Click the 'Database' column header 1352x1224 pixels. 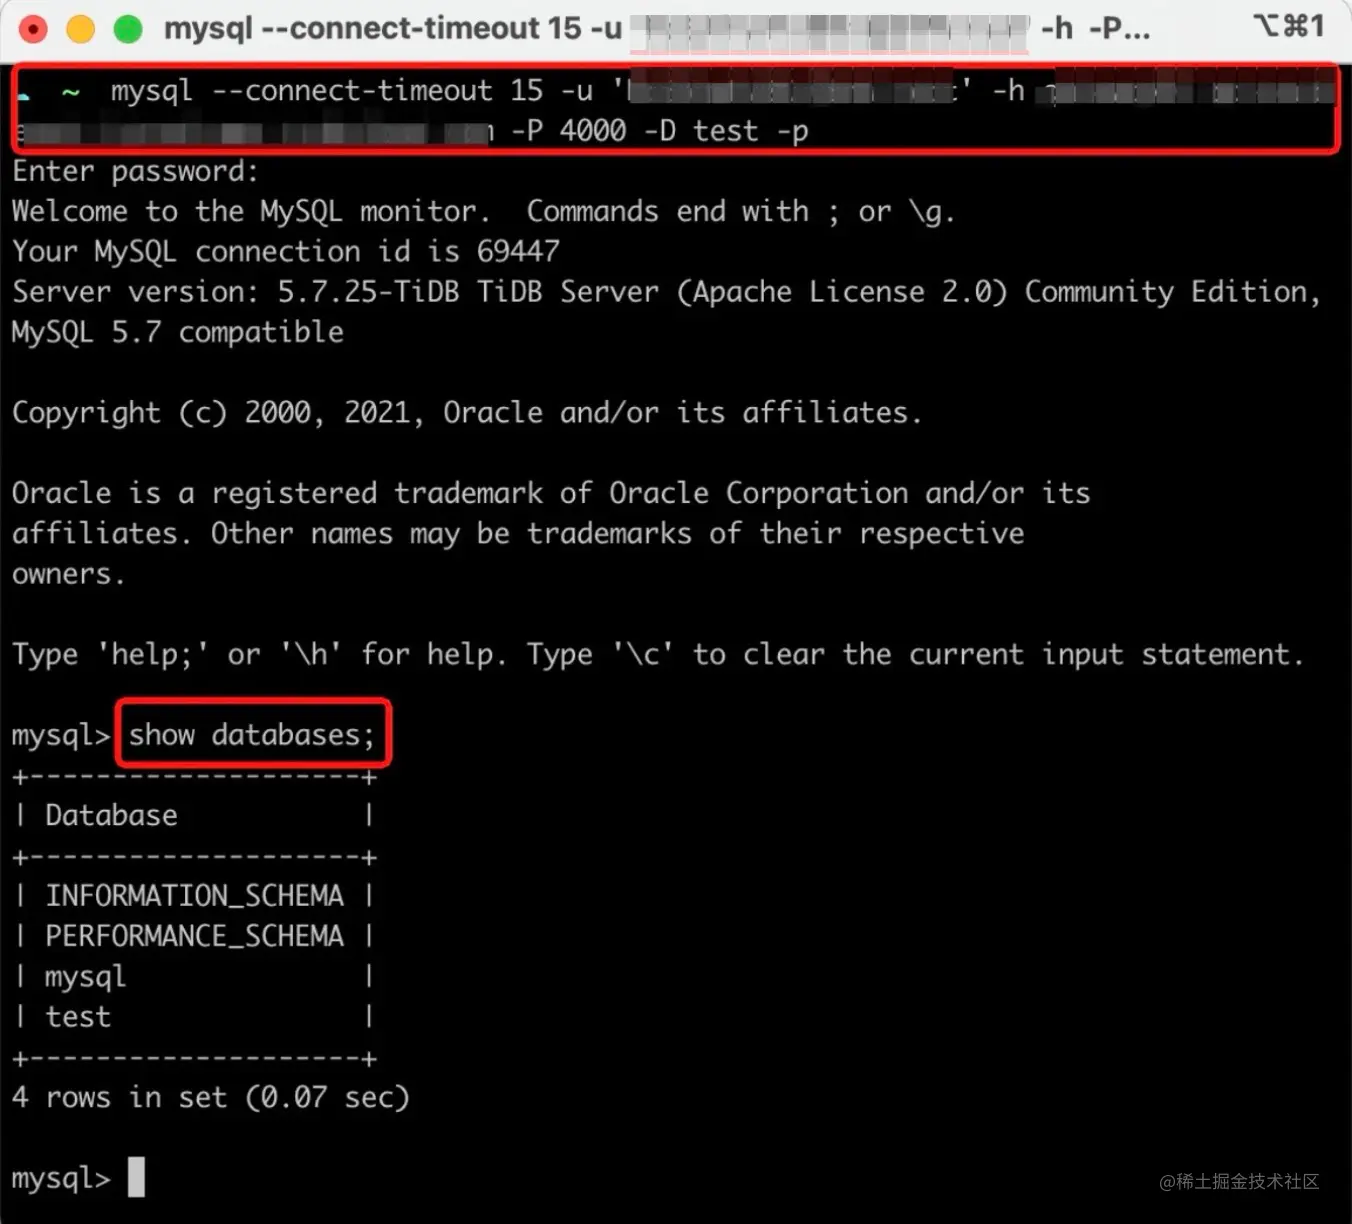(111, 816)
